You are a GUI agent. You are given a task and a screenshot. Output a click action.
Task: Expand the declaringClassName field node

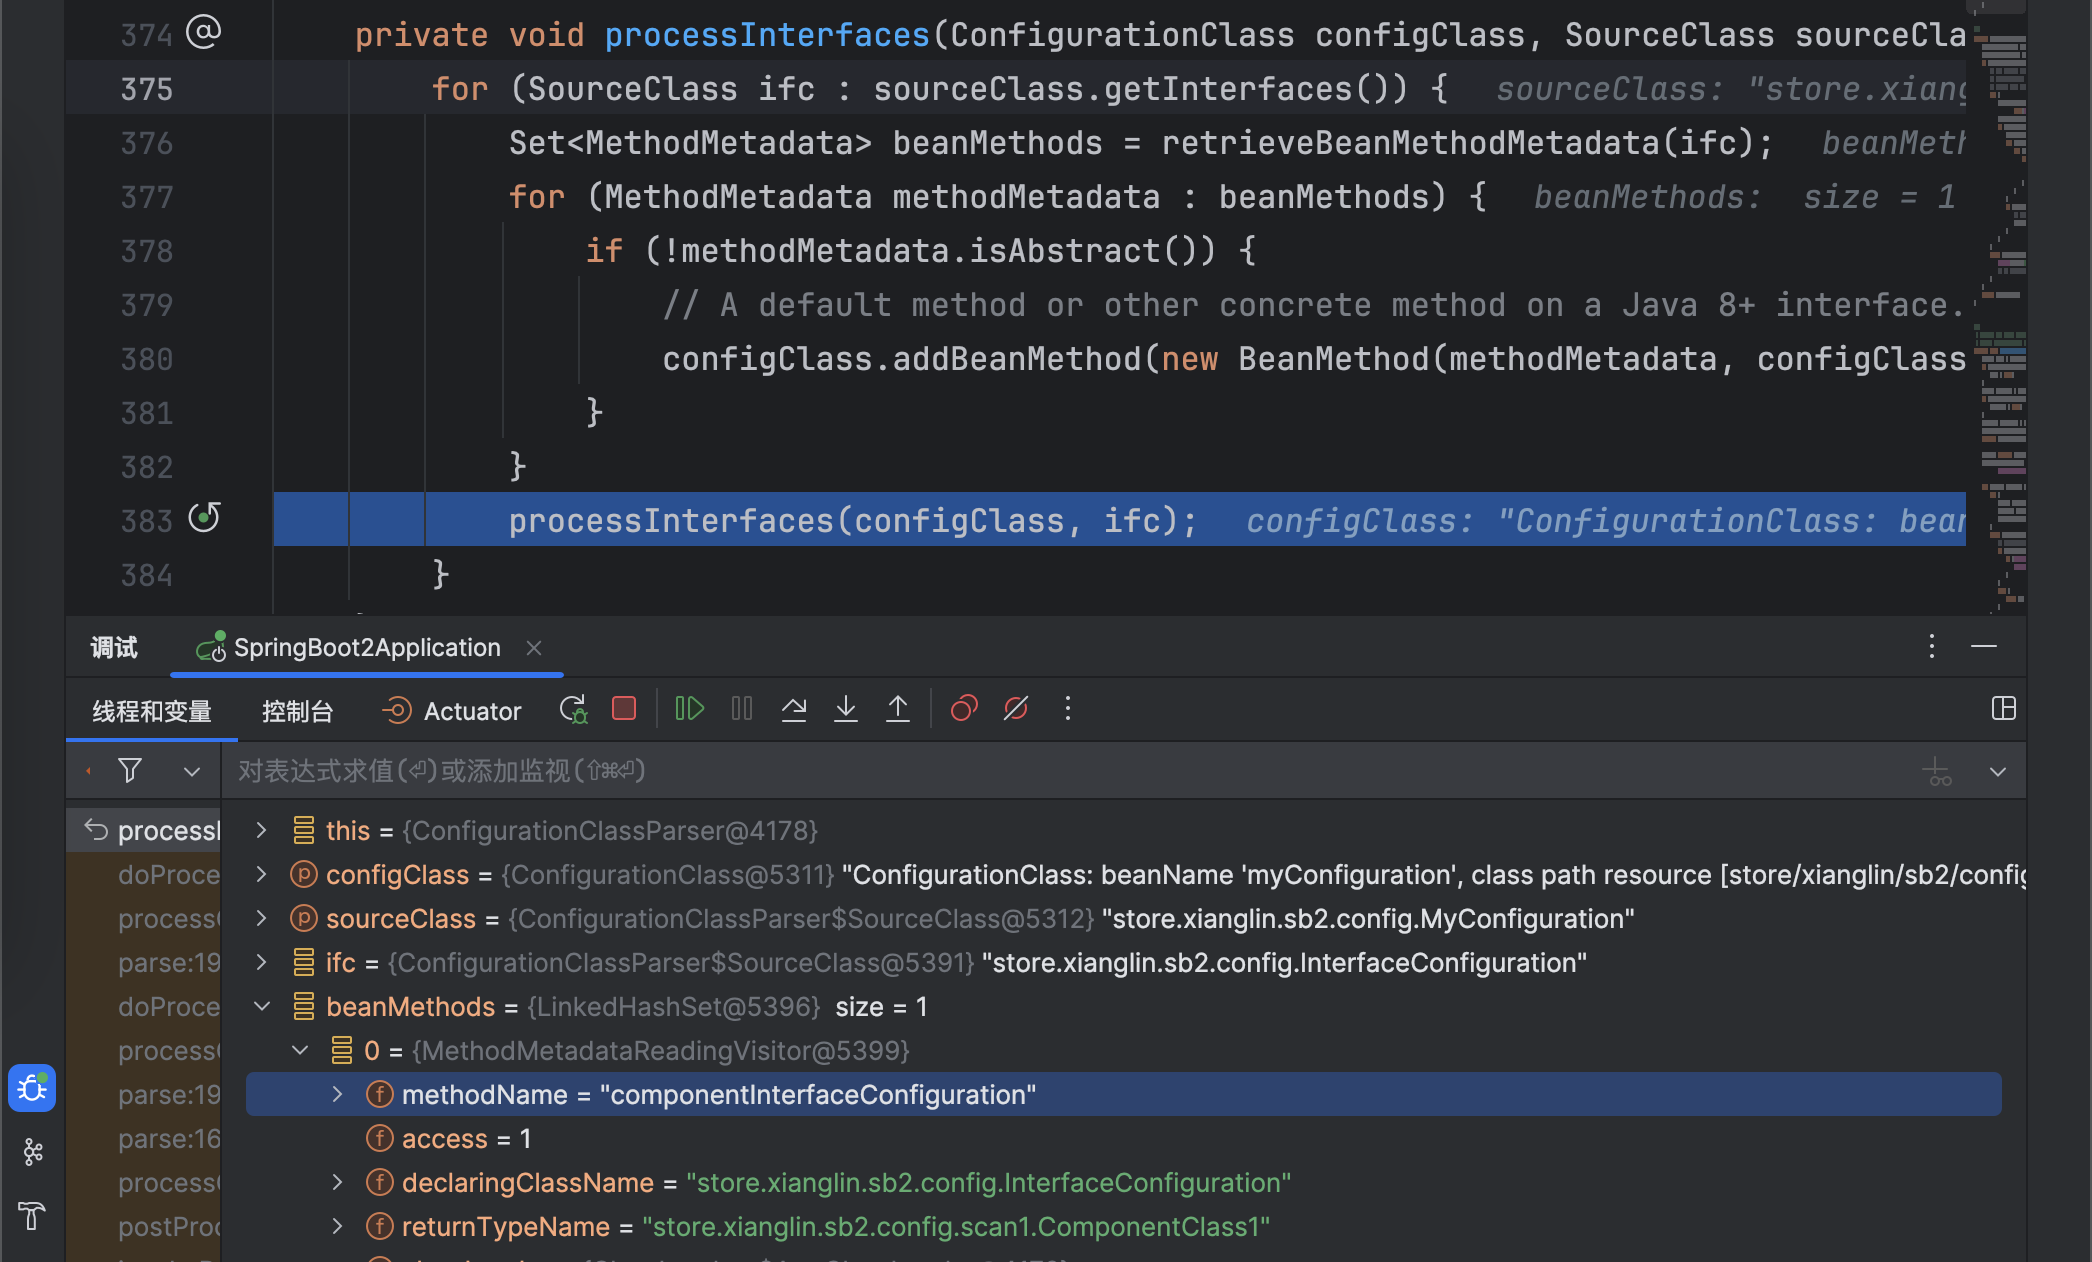337,1182
